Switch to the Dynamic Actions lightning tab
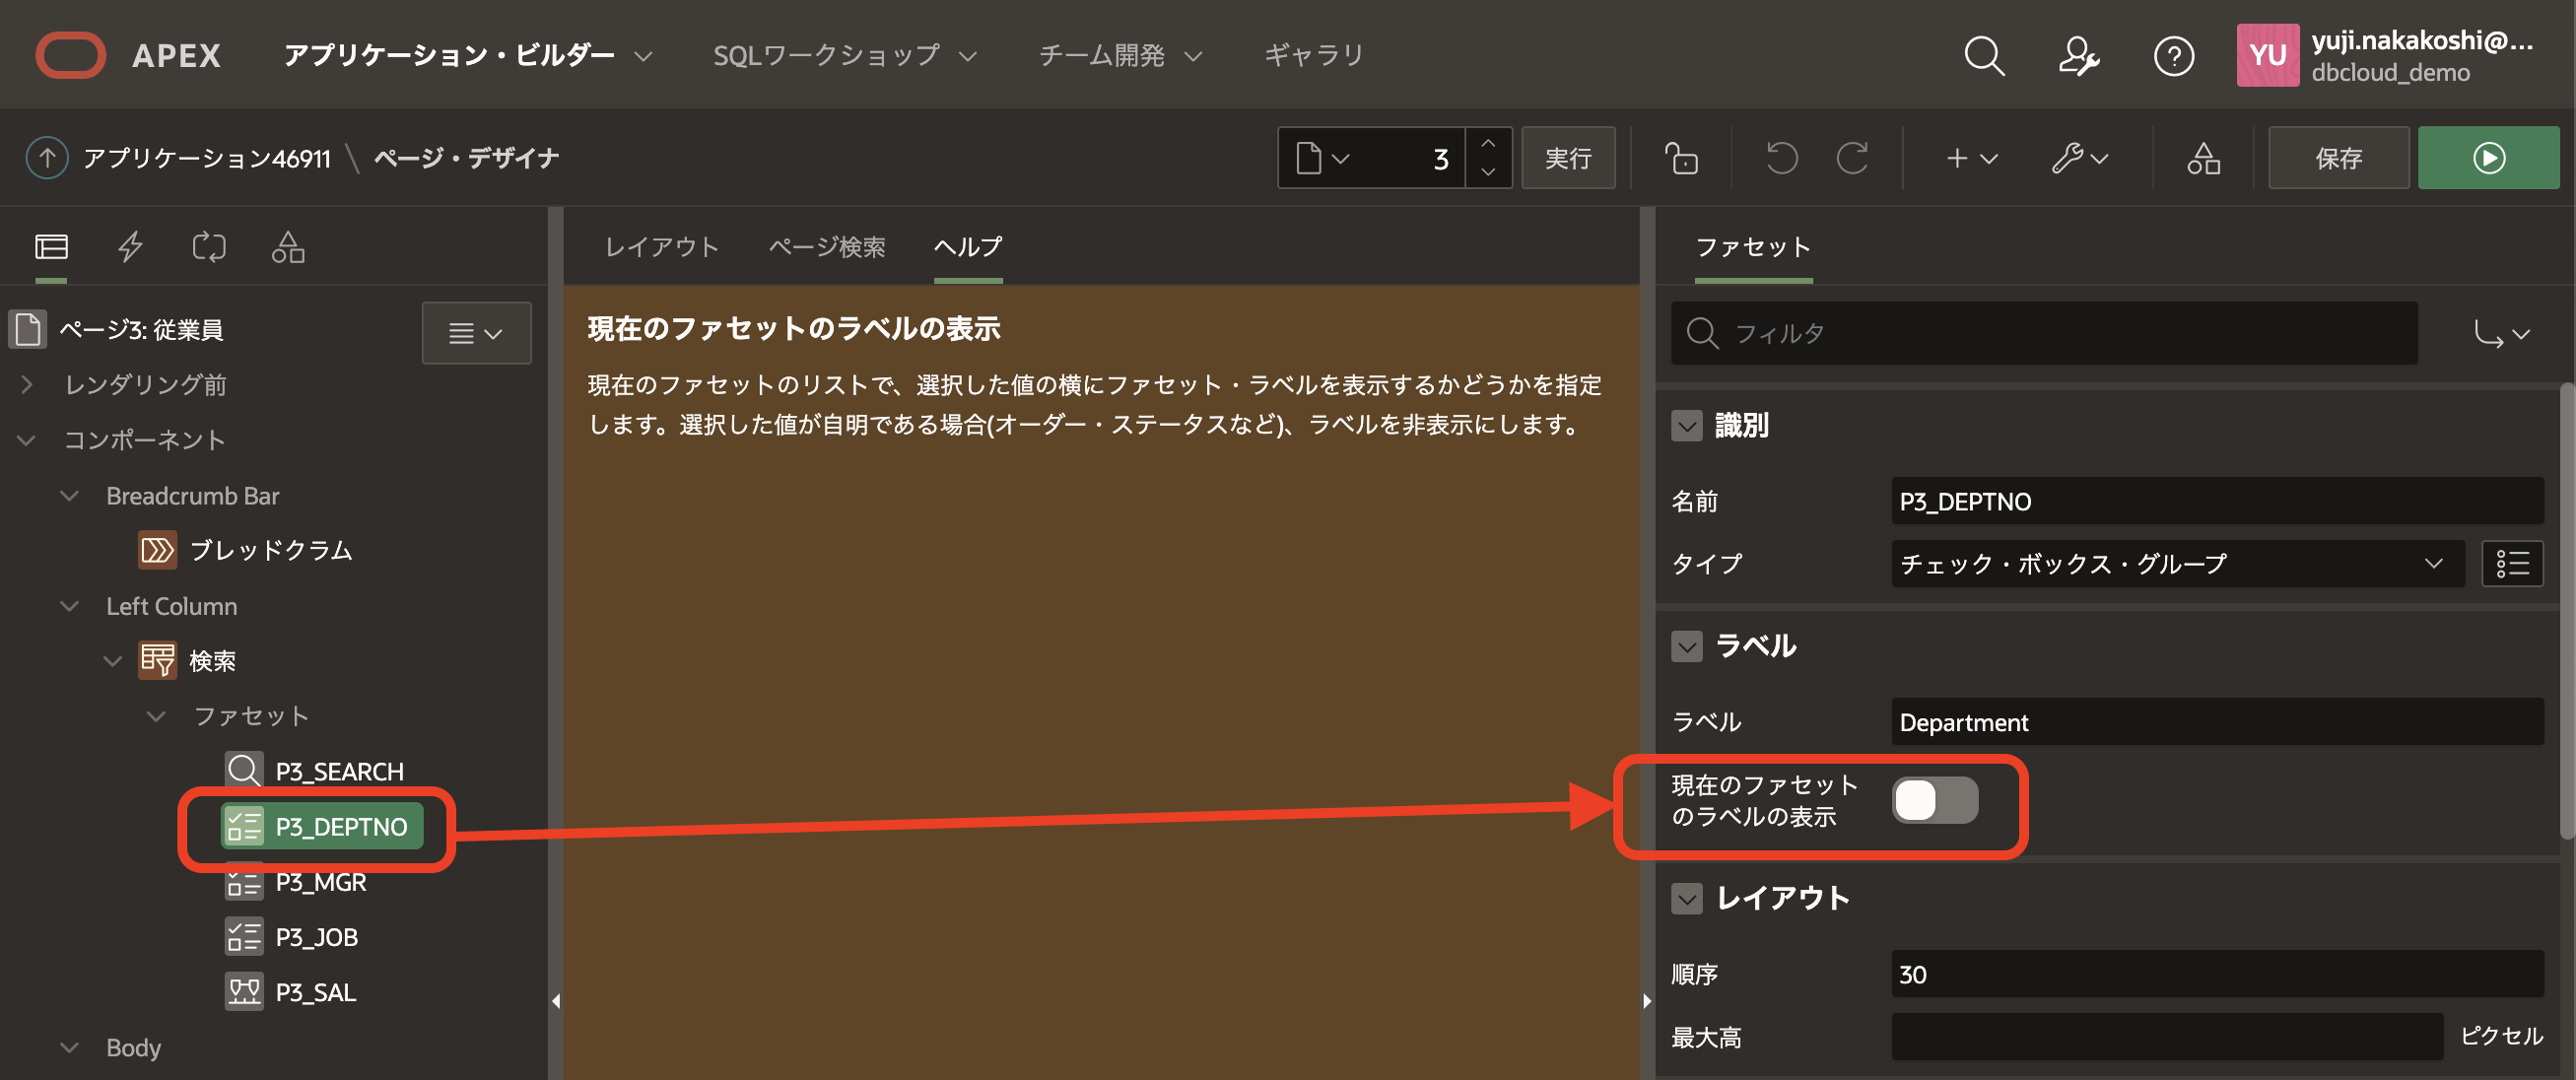Viewport: 2576px width, 1080px height. tap(130, 246)
